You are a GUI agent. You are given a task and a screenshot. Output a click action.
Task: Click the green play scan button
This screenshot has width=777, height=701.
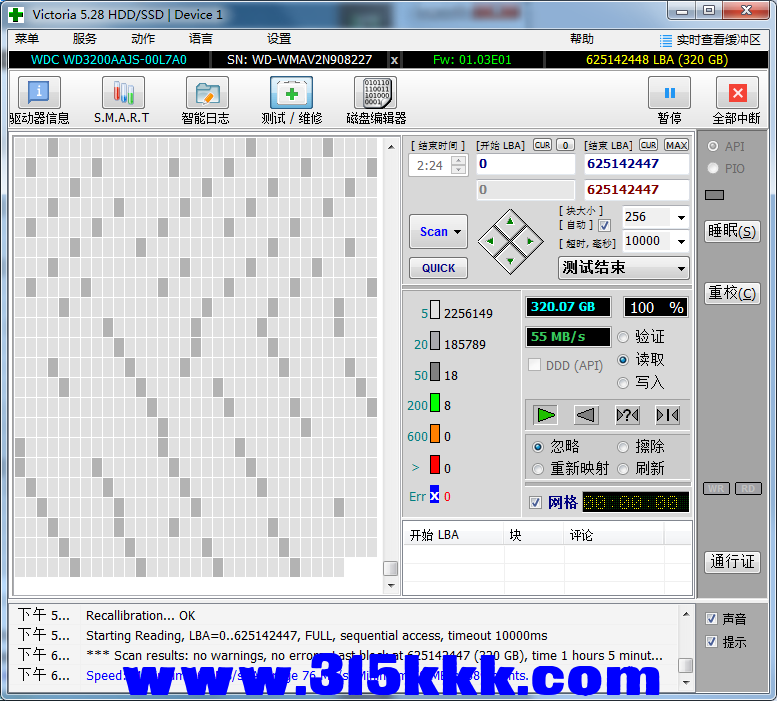click(546, 415)
